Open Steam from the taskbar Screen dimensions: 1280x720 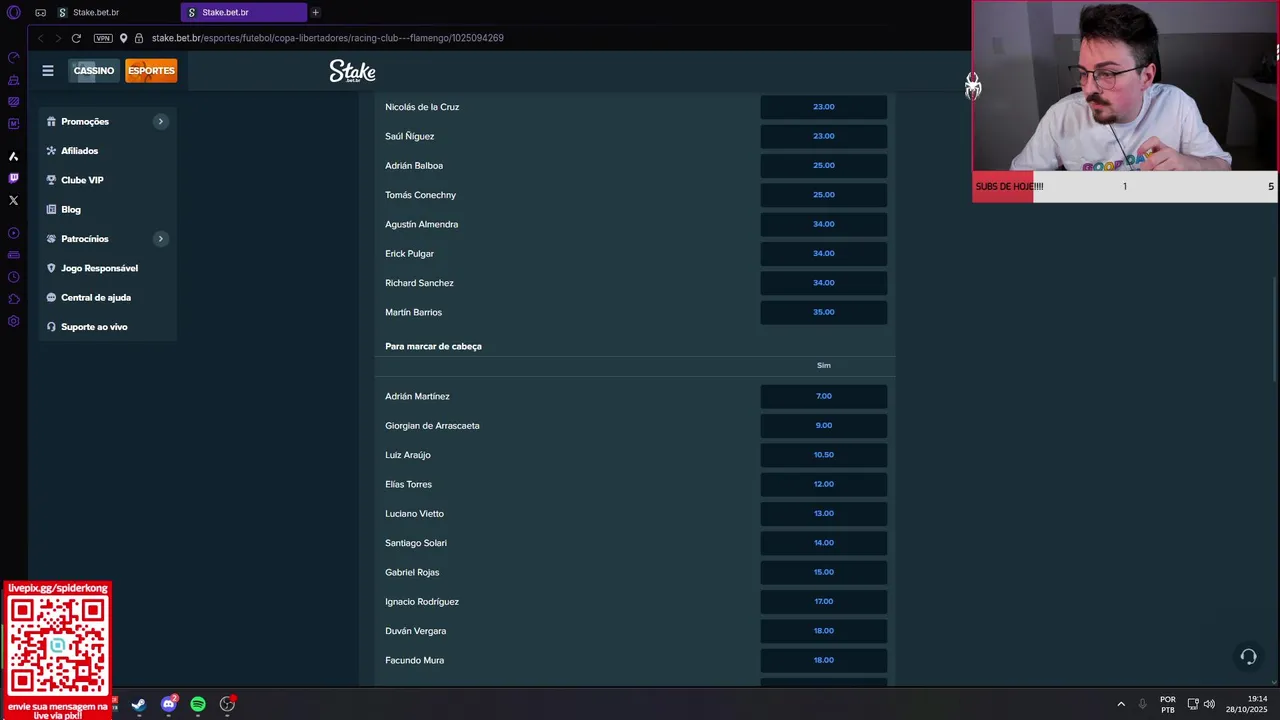tap(138, 704)
